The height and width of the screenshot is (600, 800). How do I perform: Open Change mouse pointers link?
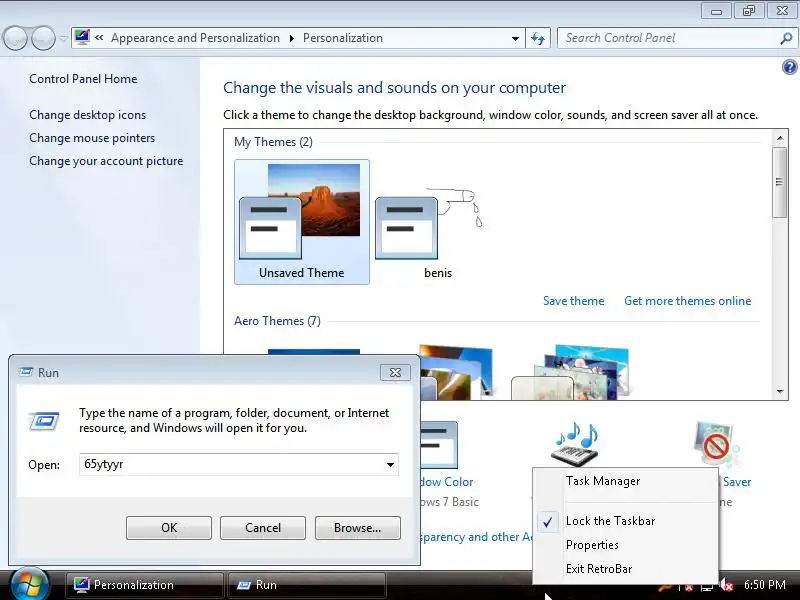click(x=92, y=138)
